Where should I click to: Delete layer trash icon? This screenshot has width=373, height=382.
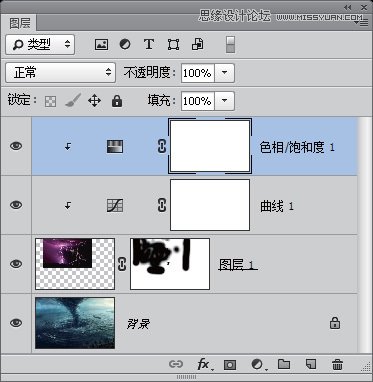click(337, 364)
